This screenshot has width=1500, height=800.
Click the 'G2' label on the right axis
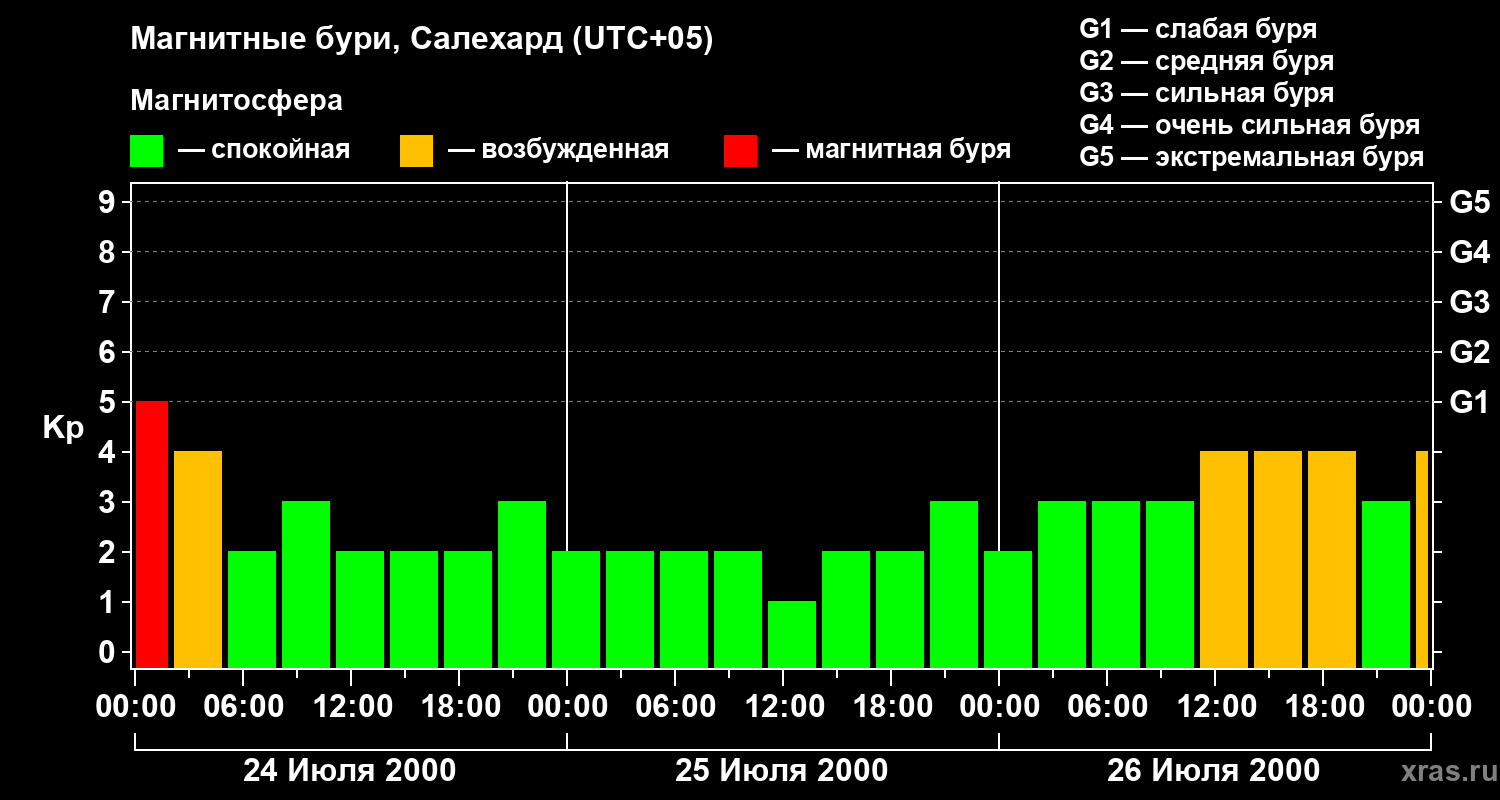pos(1469,352)
